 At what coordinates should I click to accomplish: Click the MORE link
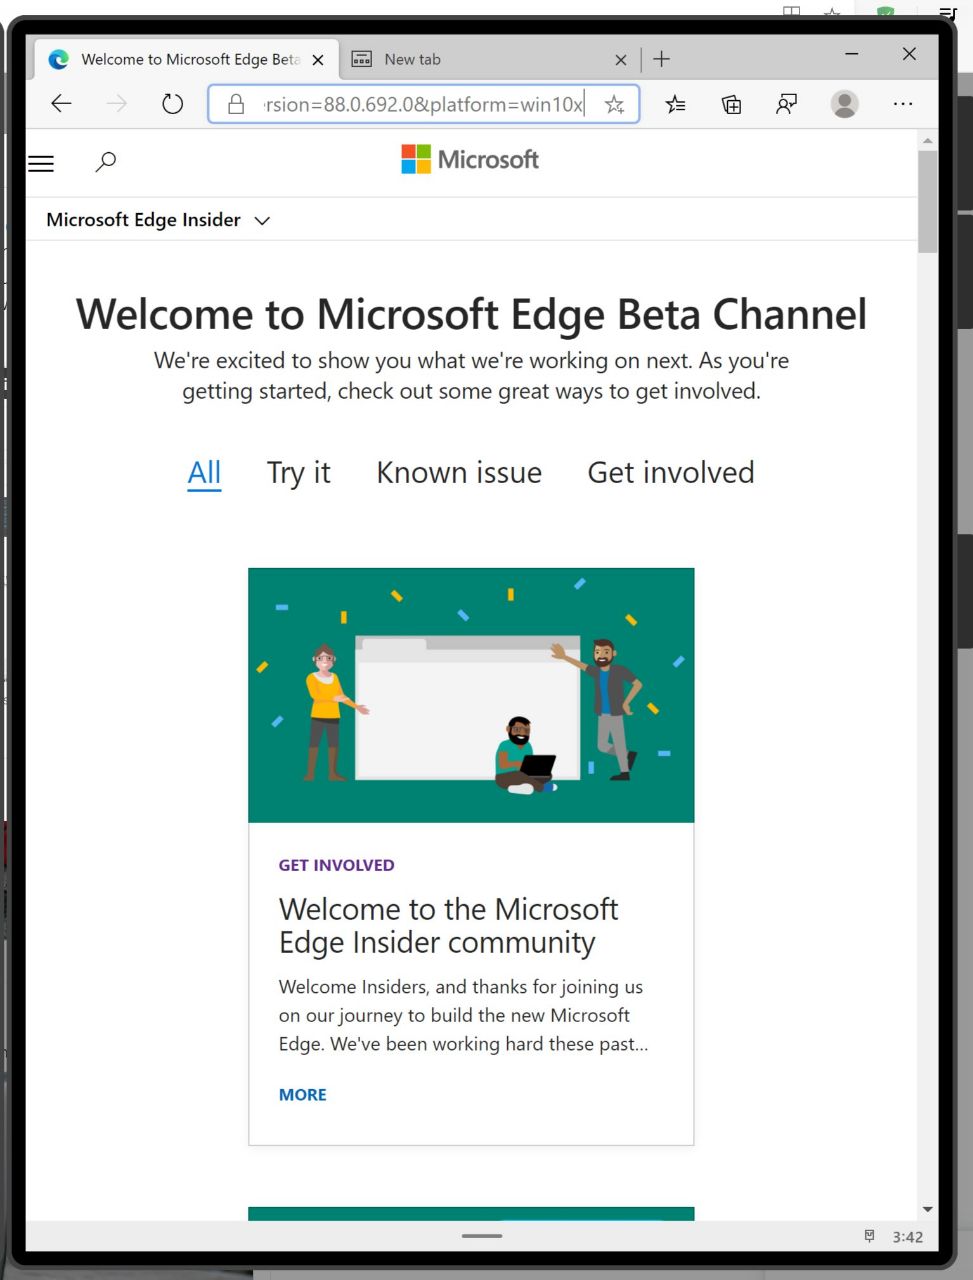tap(303, 1095)
